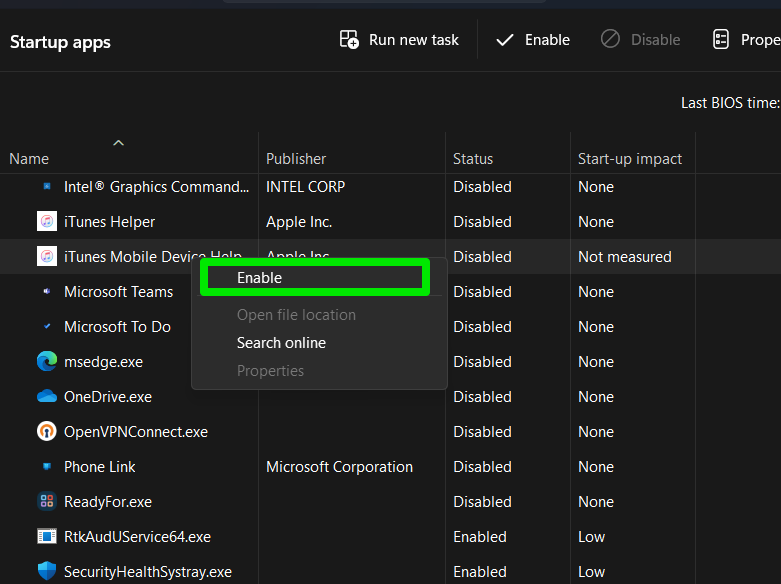Click the Properties icon in toolbar
This screenshot has width=781, height=584.
click(721, 39)
